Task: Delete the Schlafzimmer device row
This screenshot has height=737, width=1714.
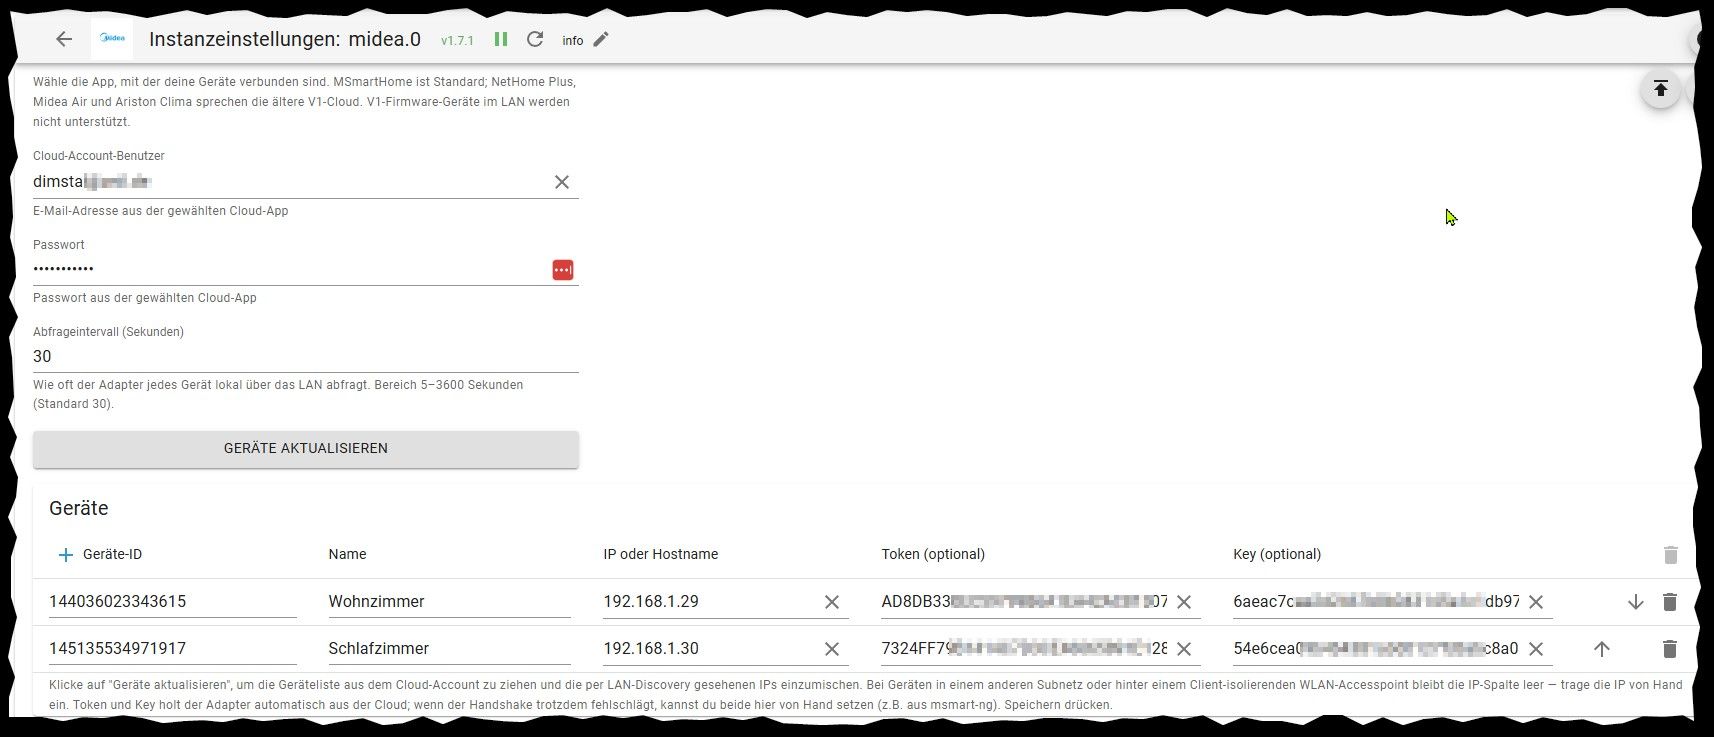Action: [1669, 649]
